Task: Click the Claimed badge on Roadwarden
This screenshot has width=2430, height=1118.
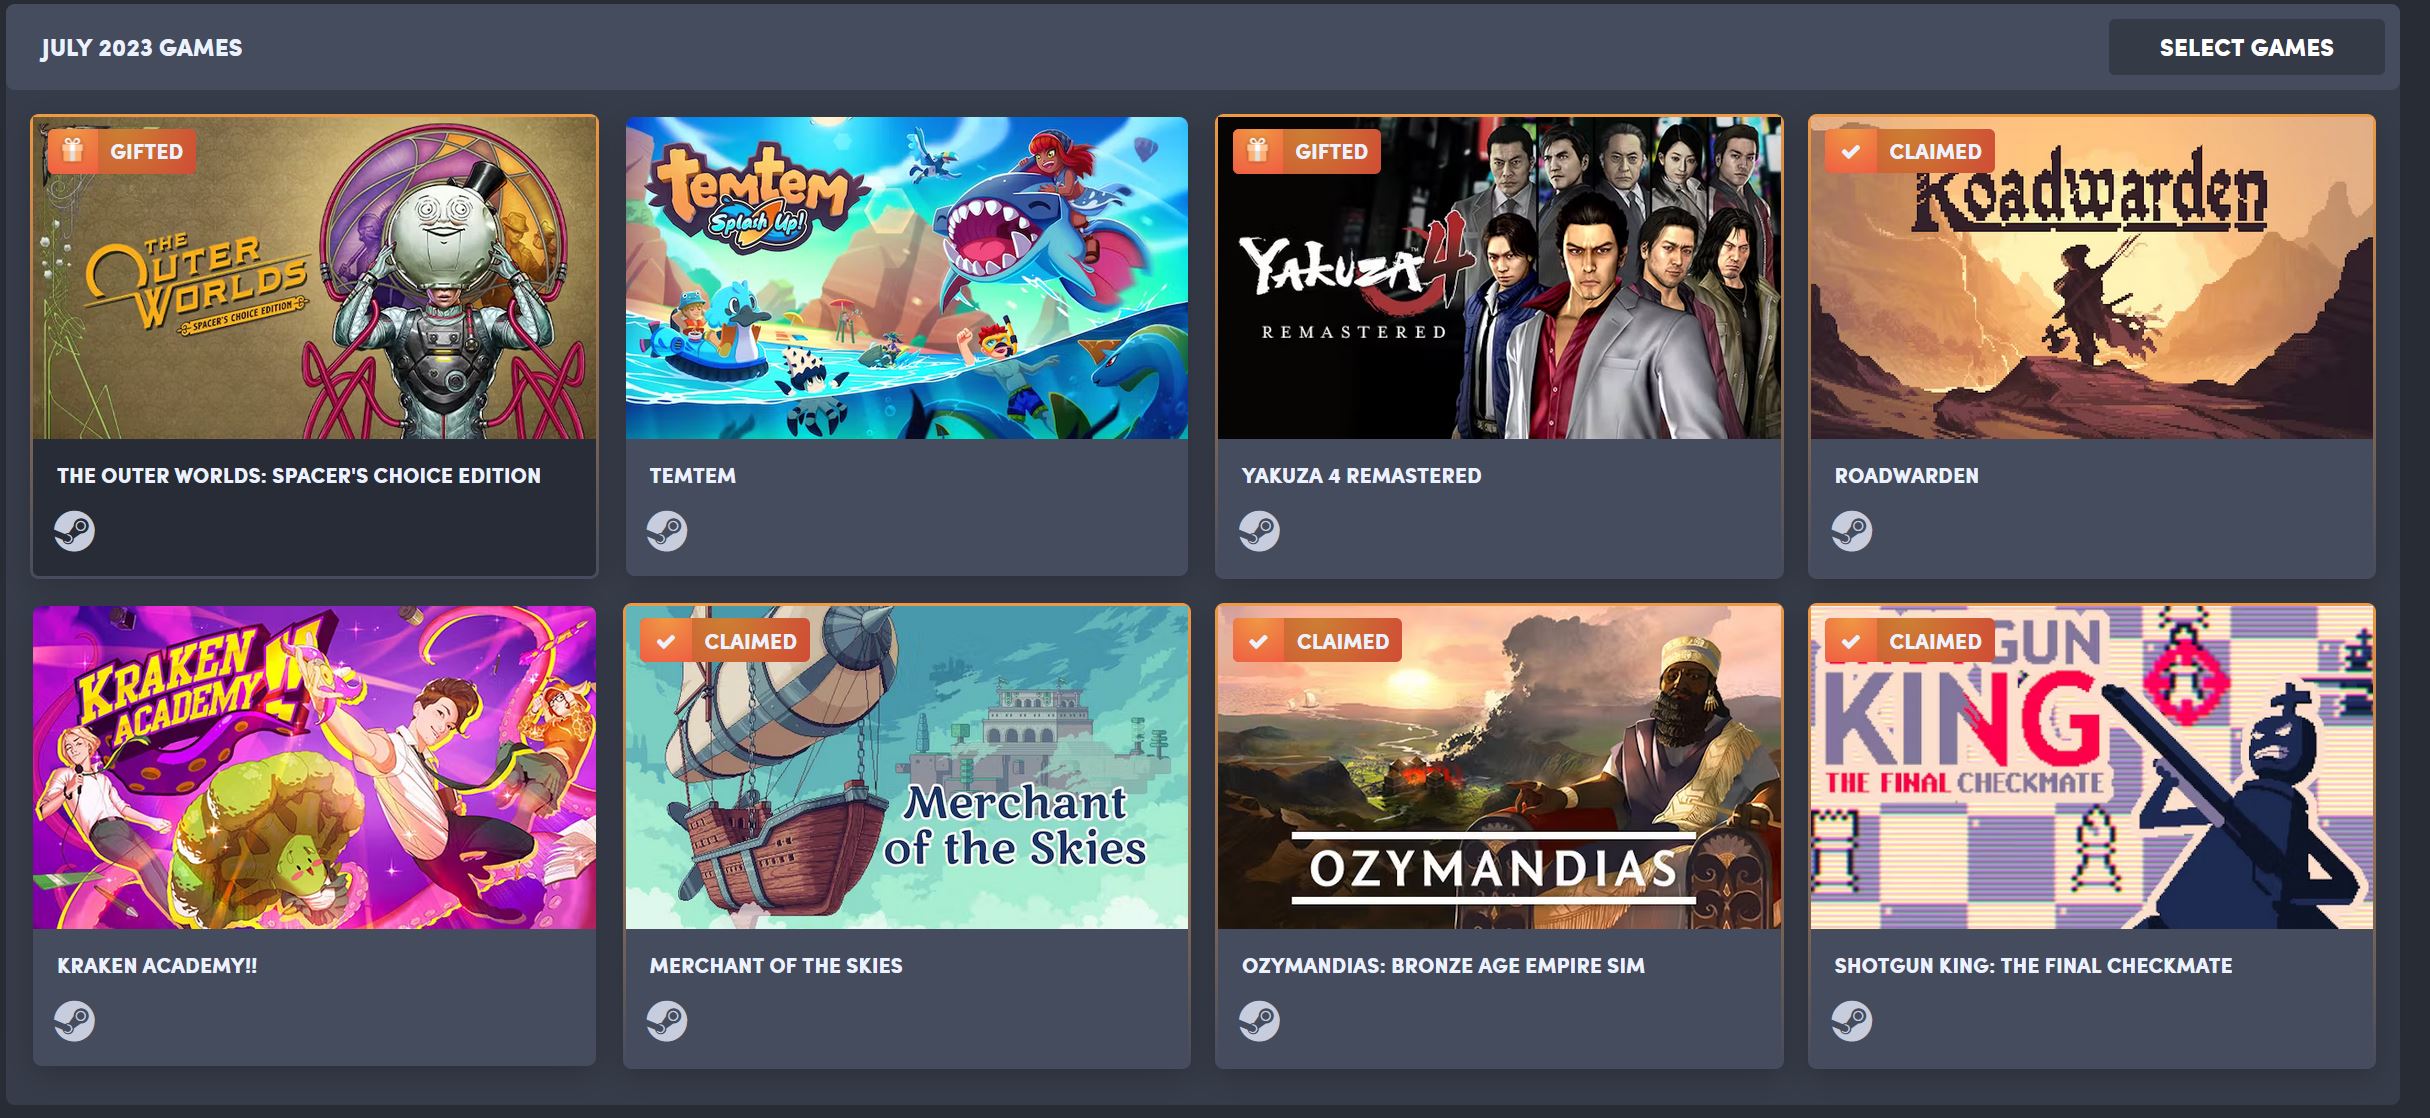Action: [1910, 152]
